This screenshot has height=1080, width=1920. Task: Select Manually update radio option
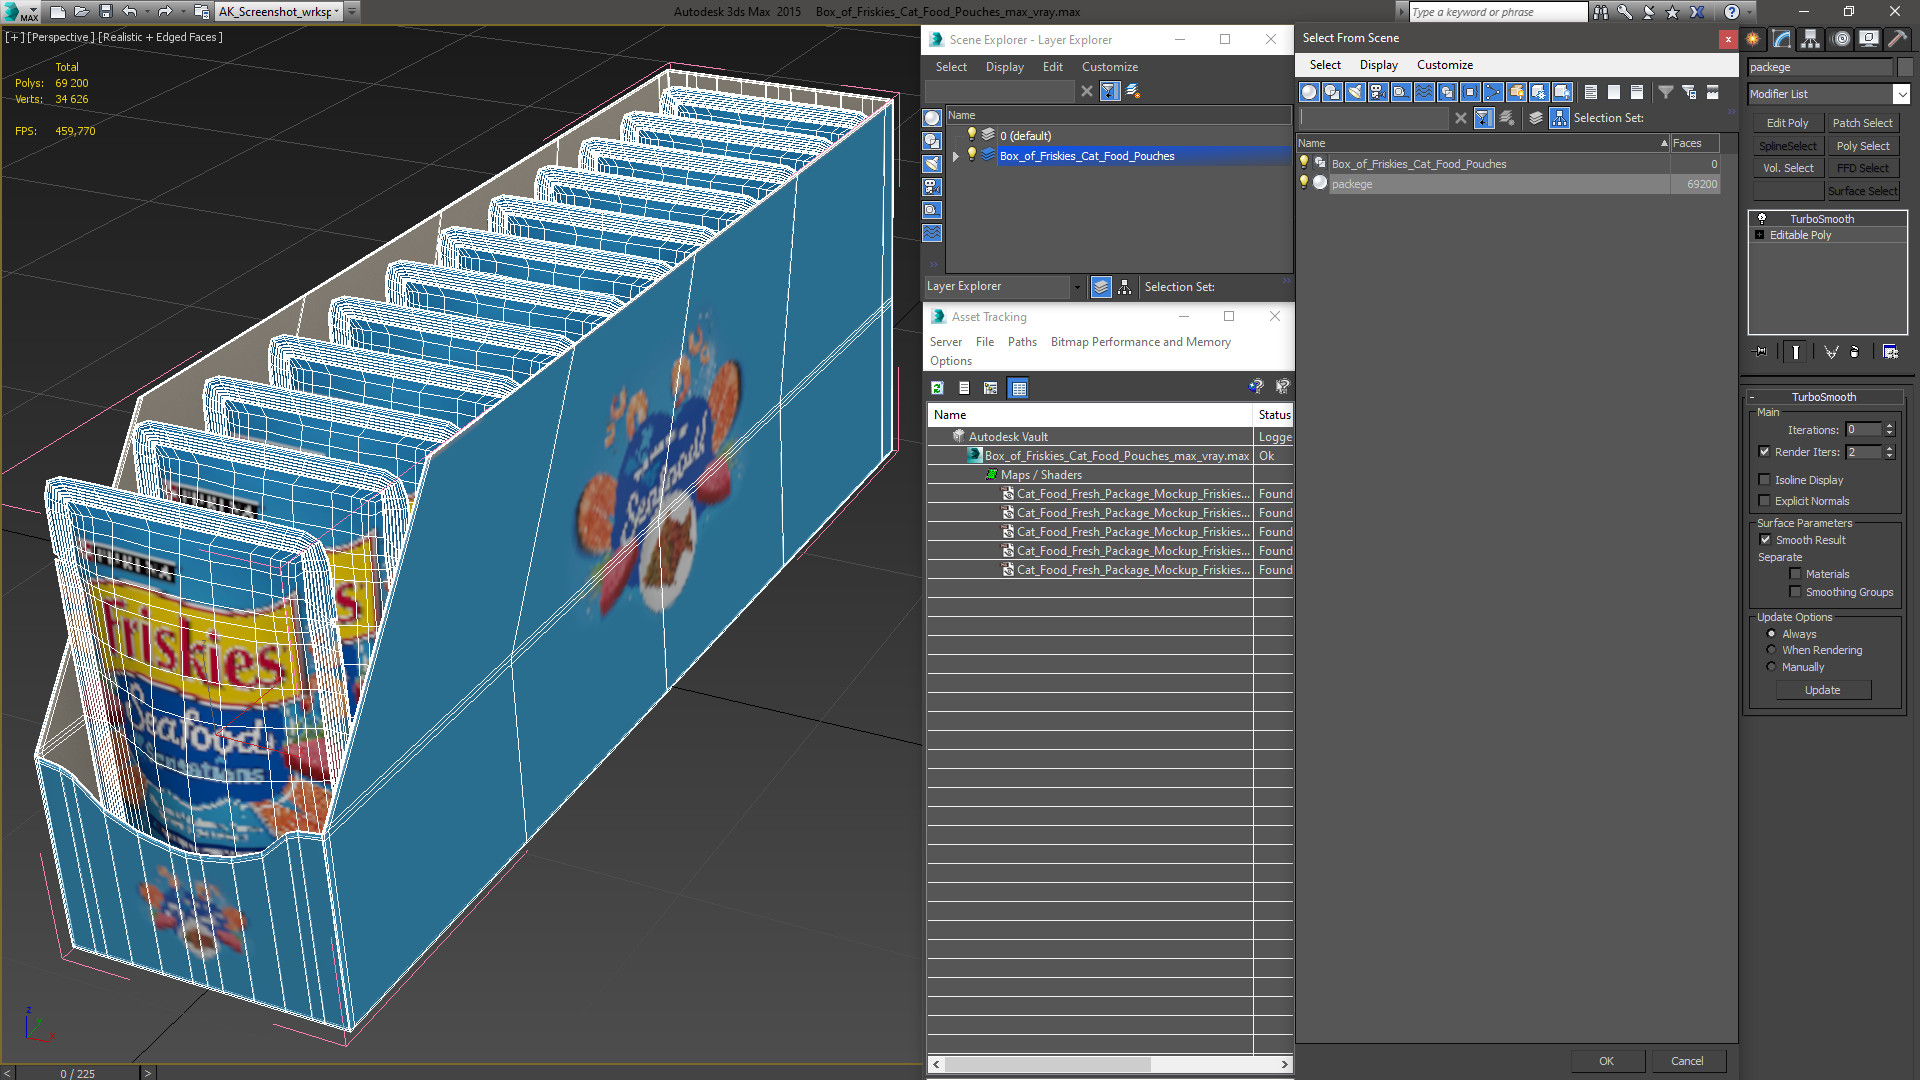click(1771, 667)
